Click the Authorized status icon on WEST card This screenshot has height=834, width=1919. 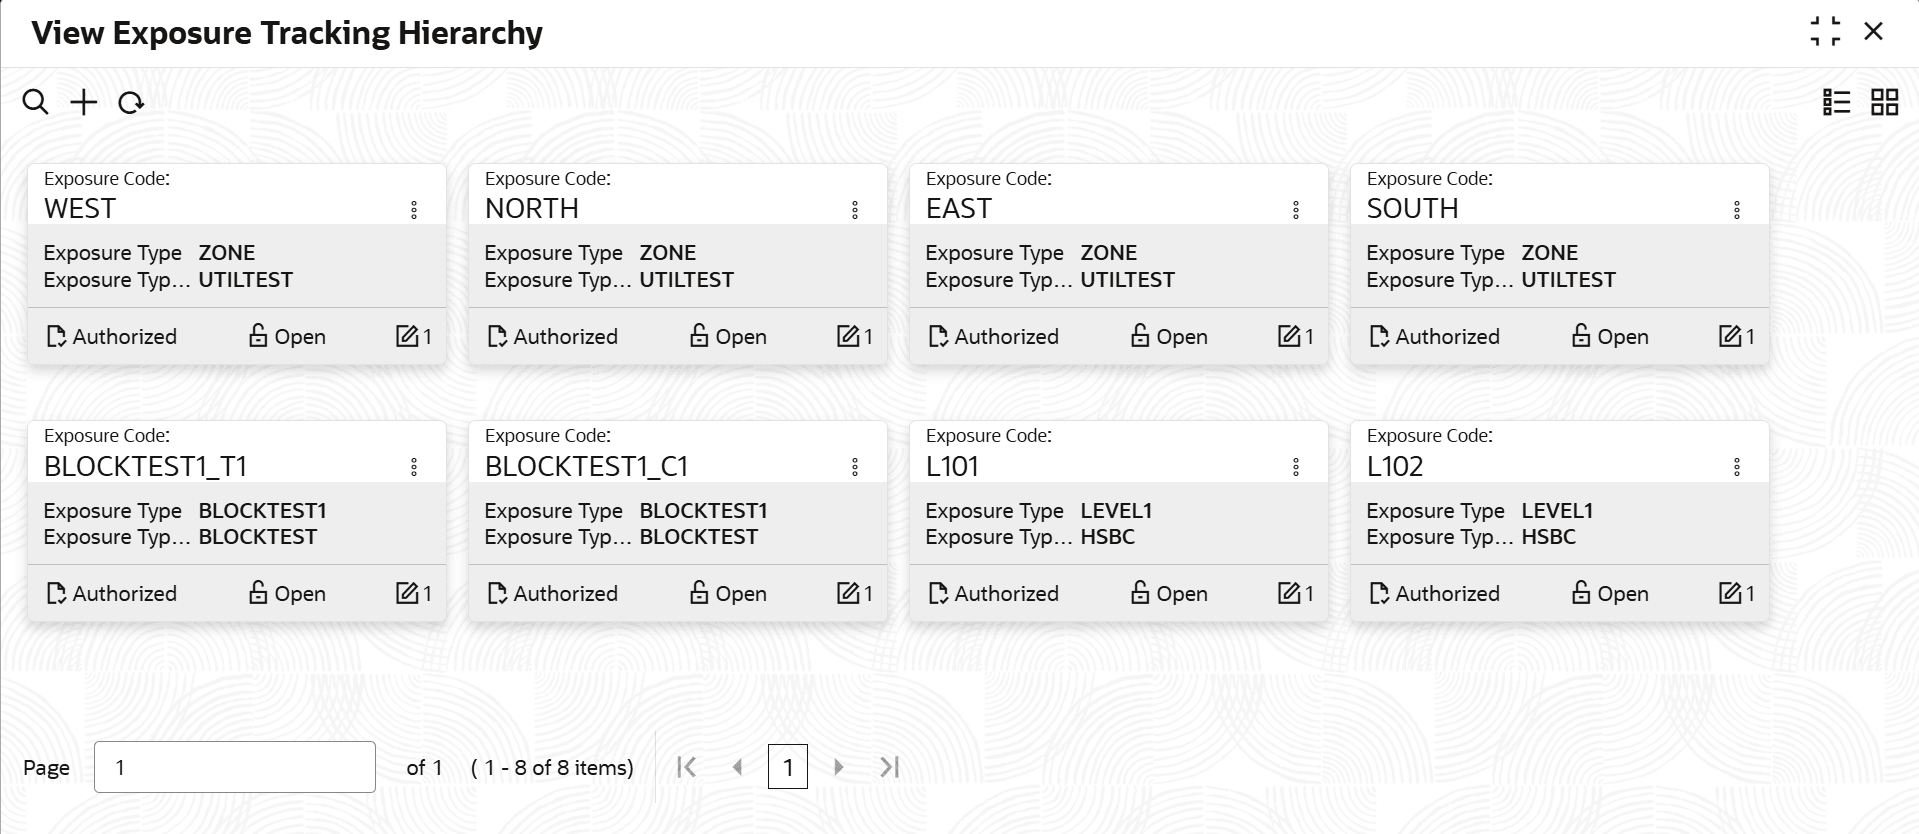pyautogui.click(x=57, y=336)
